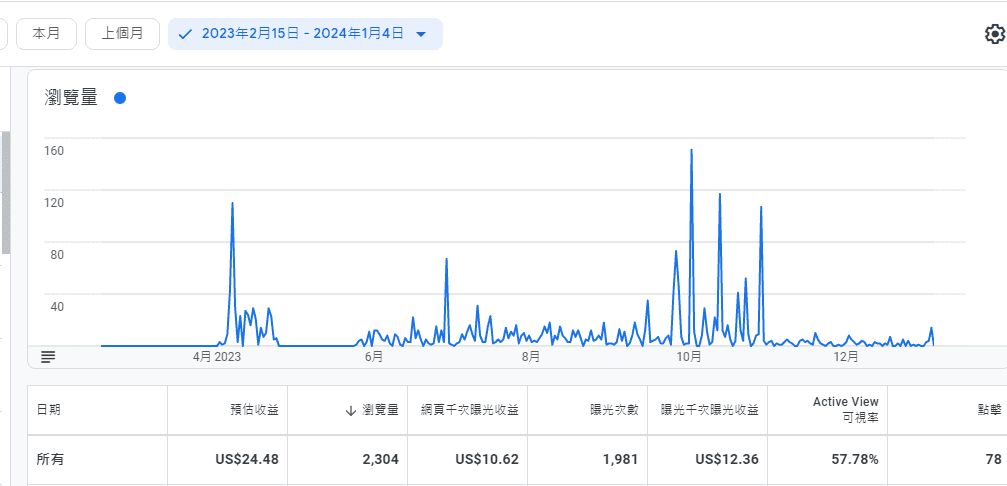Sort table by 預估收益 column
The width and height of the screenshot is (1007, 486).
254,410
